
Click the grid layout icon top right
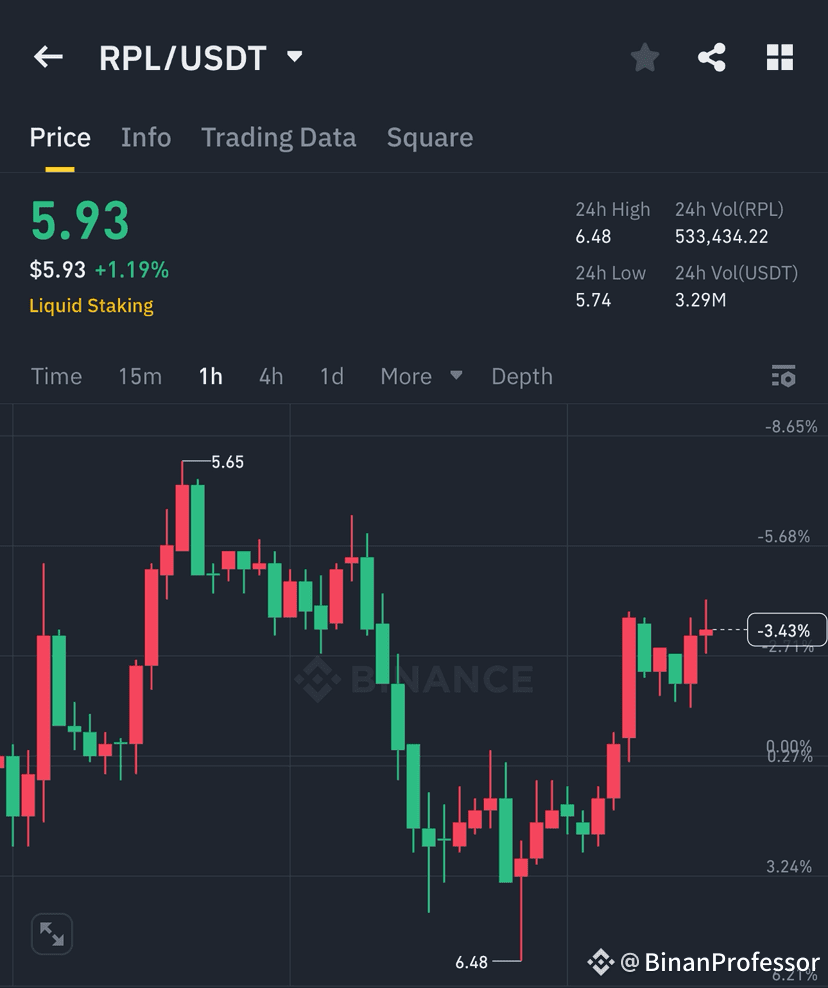780,57
